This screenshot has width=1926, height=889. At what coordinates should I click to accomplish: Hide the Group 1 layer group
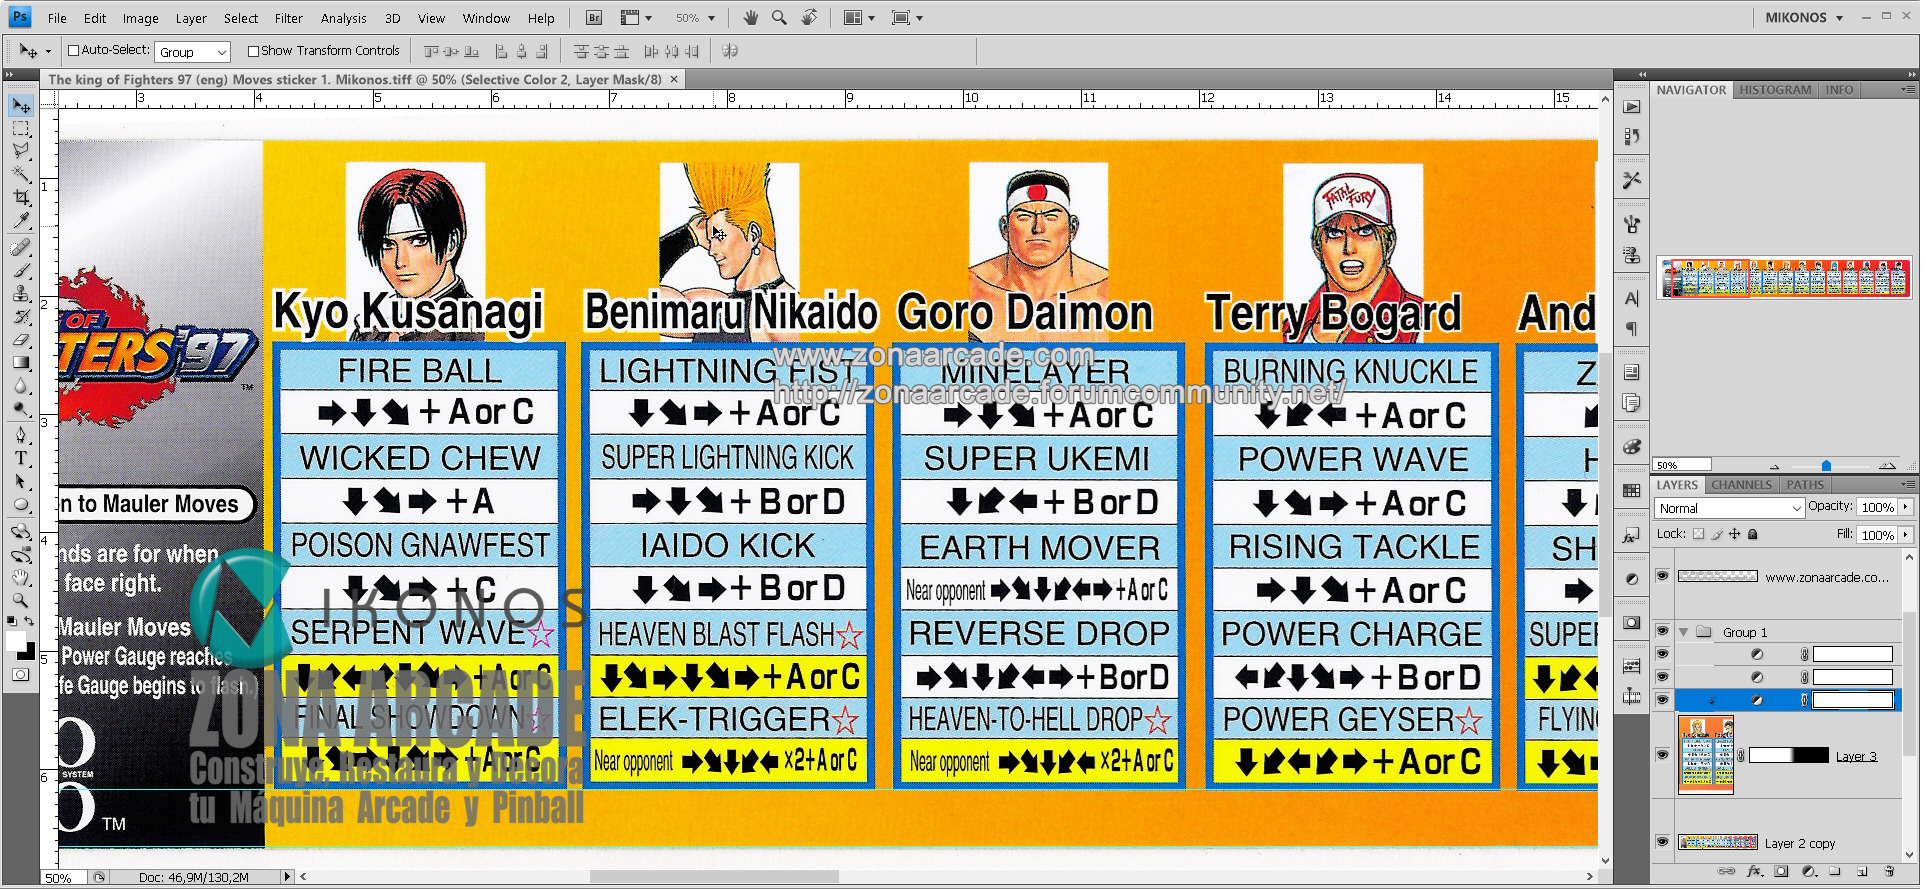pos(1662,631)
